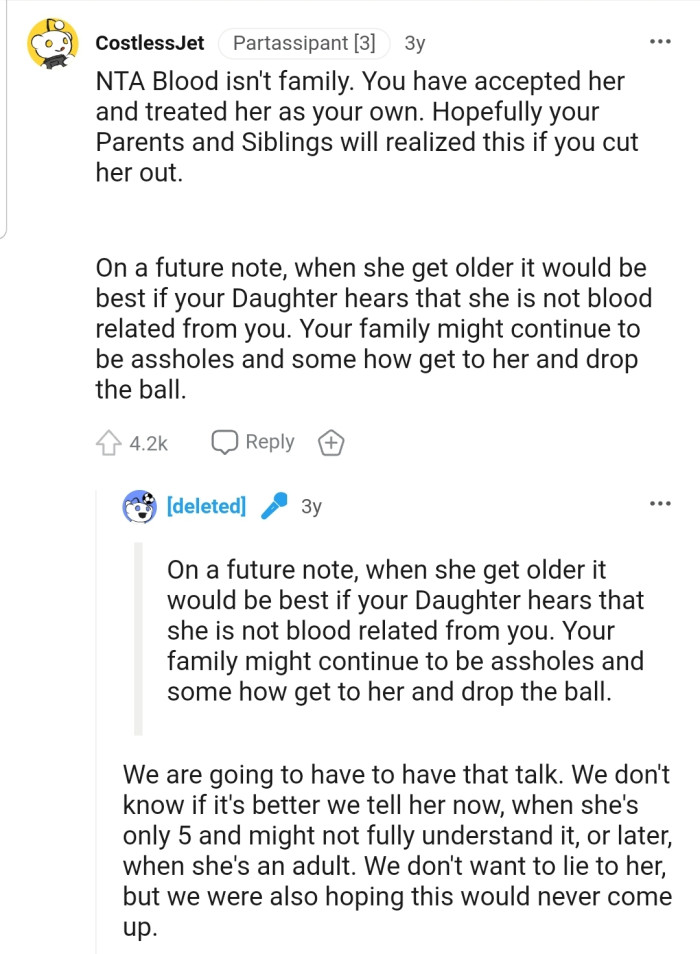Click the quoted text block in the reply
This screenshot has height=954, width=700.
[405, 630]
